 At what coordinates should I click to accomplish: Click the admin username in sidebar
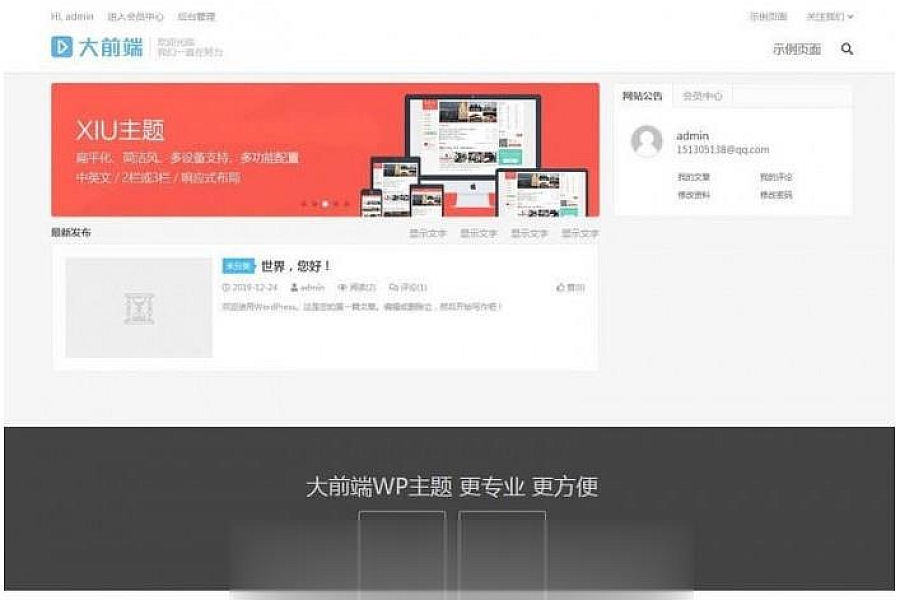pos(692,136)
